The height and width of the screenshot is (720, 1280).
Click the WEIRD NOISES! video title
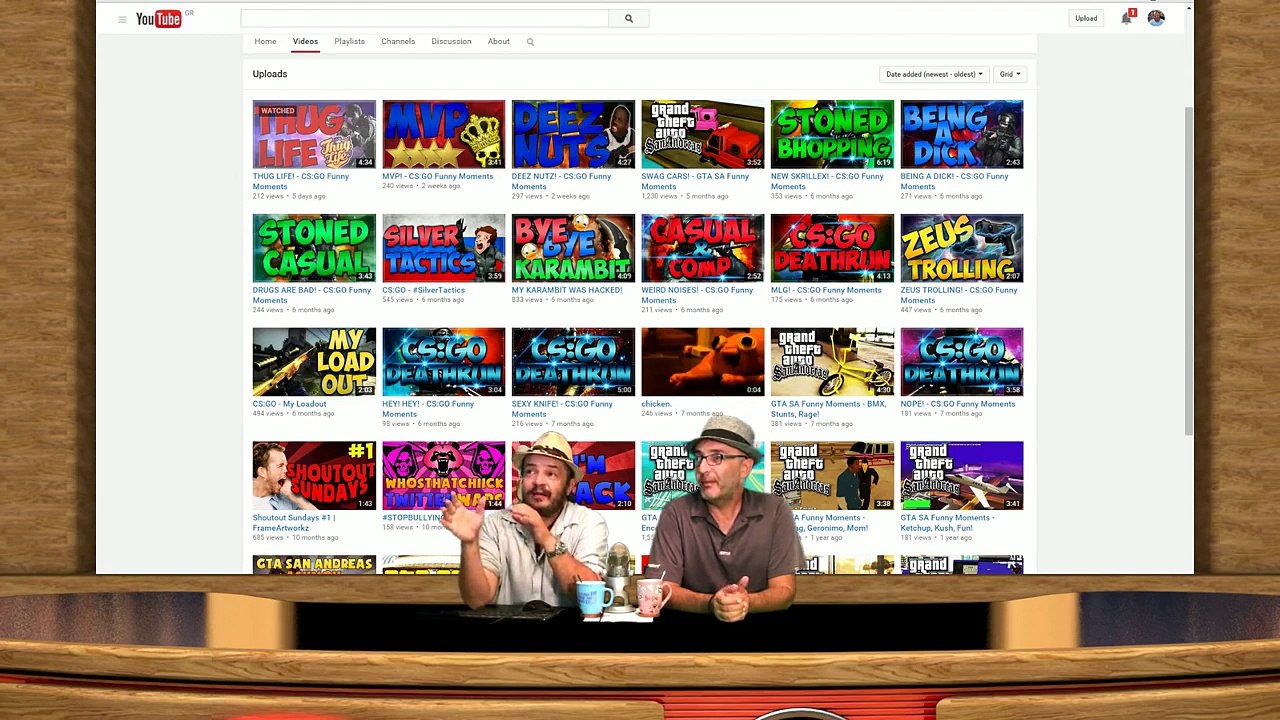point(697,295)
